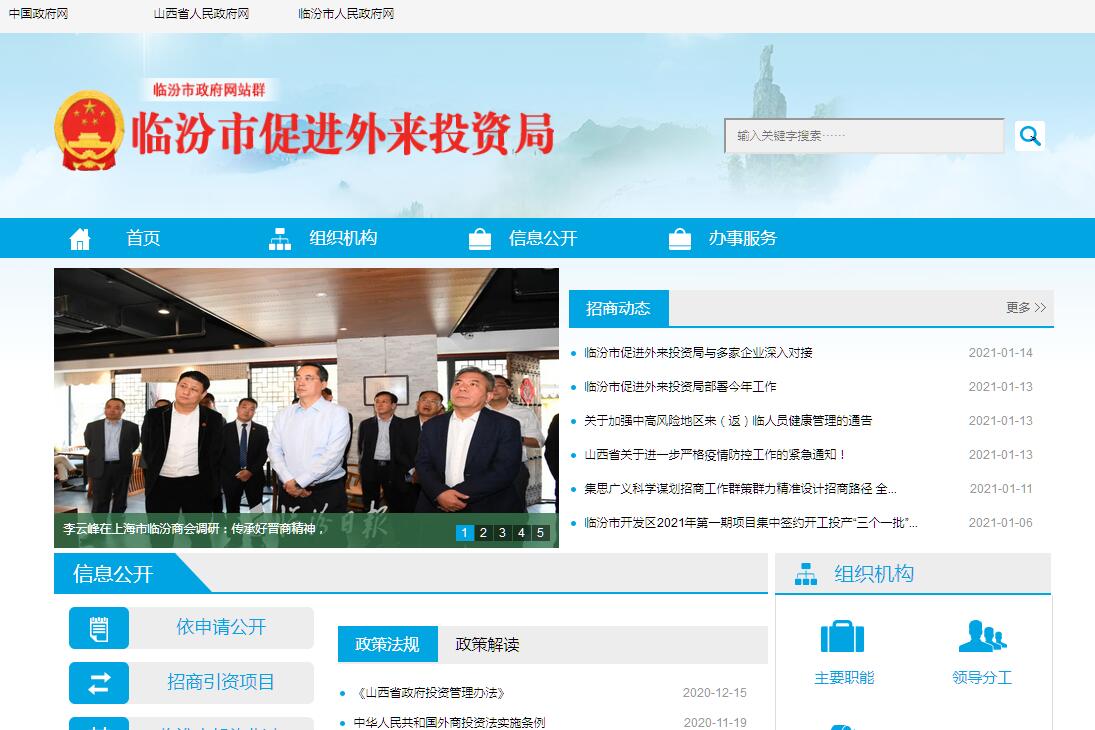Screen dimensions: 1095x730
Task: Open 《山西省政府投资管理办法》 policy link
Action: [430, 693]
